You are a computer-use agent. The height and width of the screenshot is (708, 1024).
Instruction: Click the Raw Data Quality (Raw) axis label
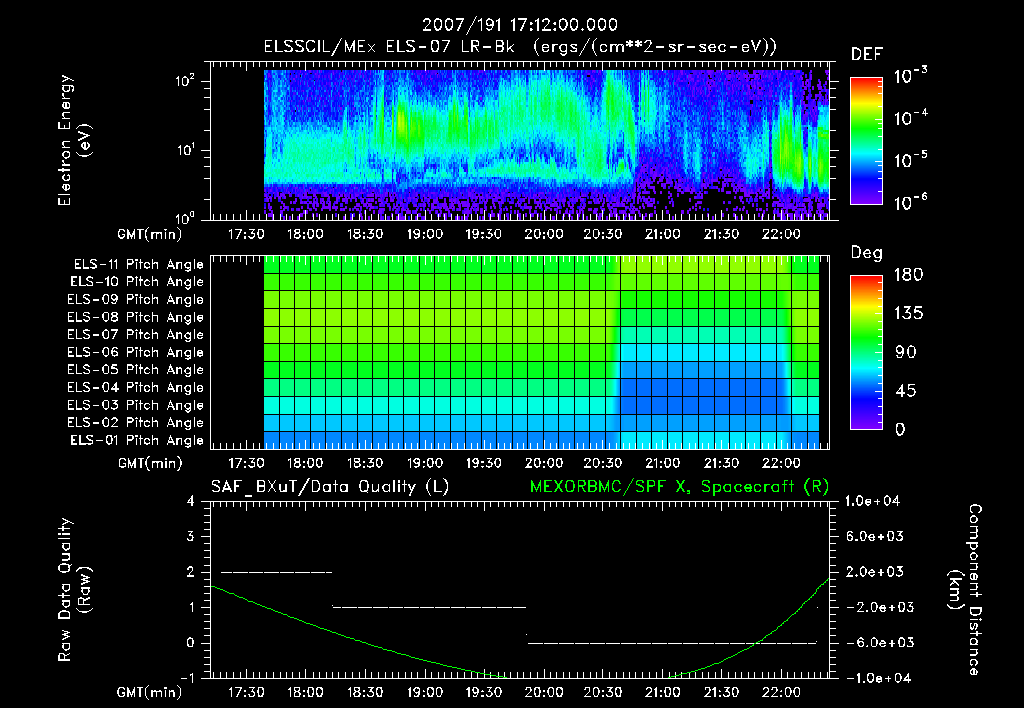74,590
